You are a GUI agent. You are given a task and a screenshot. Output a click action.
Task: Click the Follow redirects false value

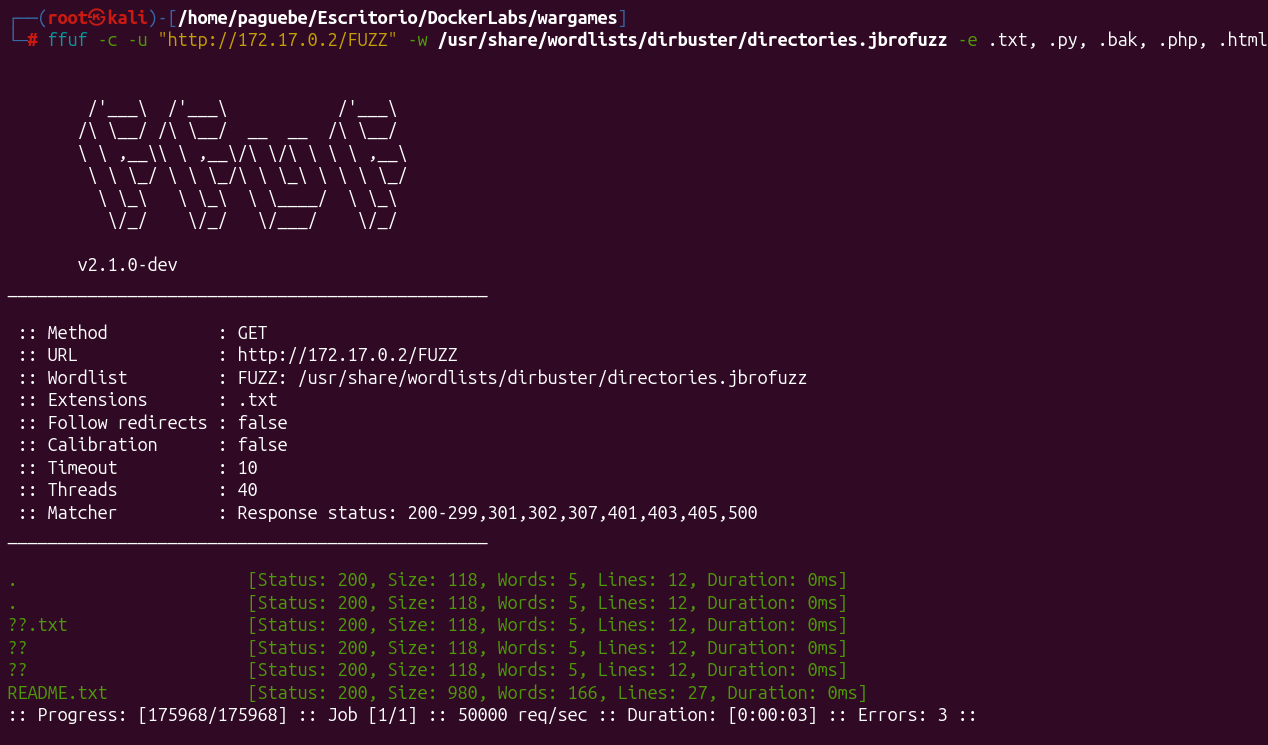pyautogui.click(x=262, y=423)
